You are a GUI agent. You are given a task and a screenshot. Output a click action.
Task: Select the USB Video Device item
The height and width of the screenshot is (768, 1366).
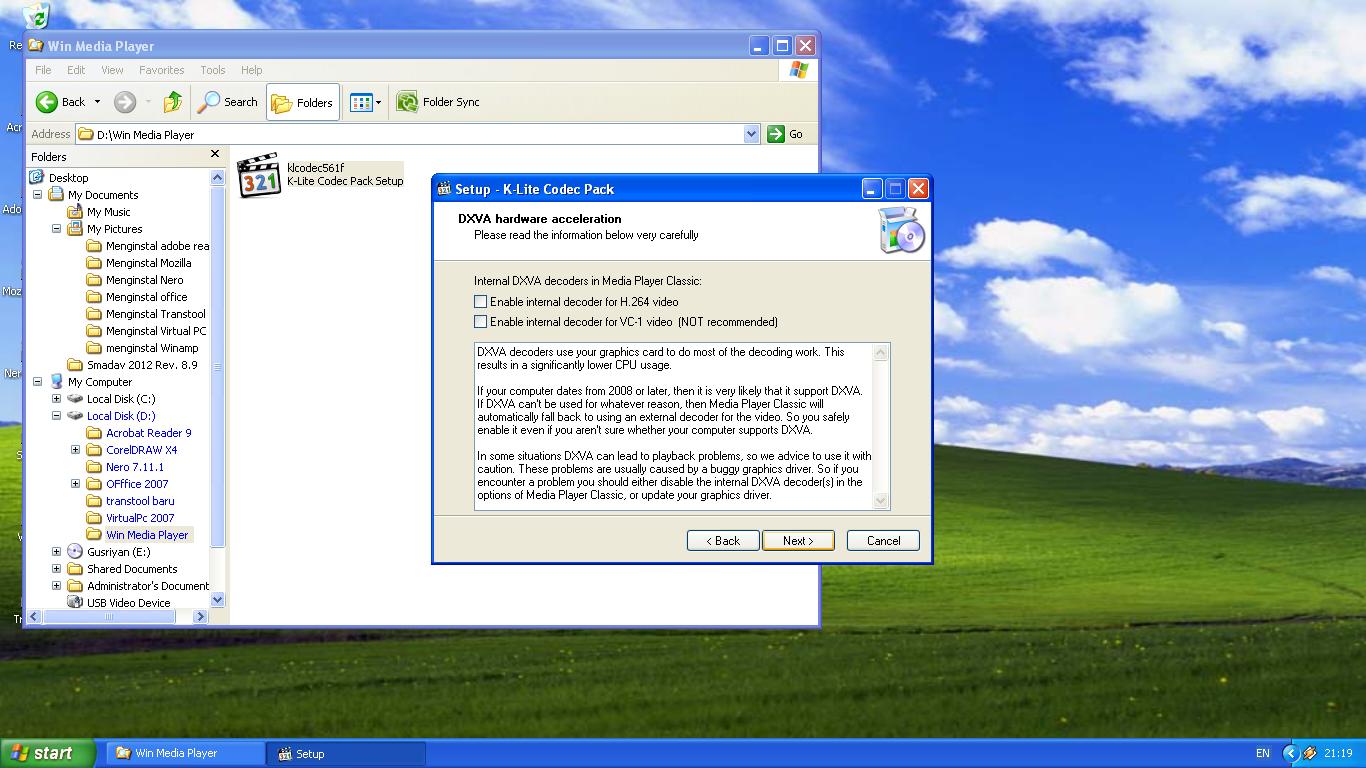[128, 603]
